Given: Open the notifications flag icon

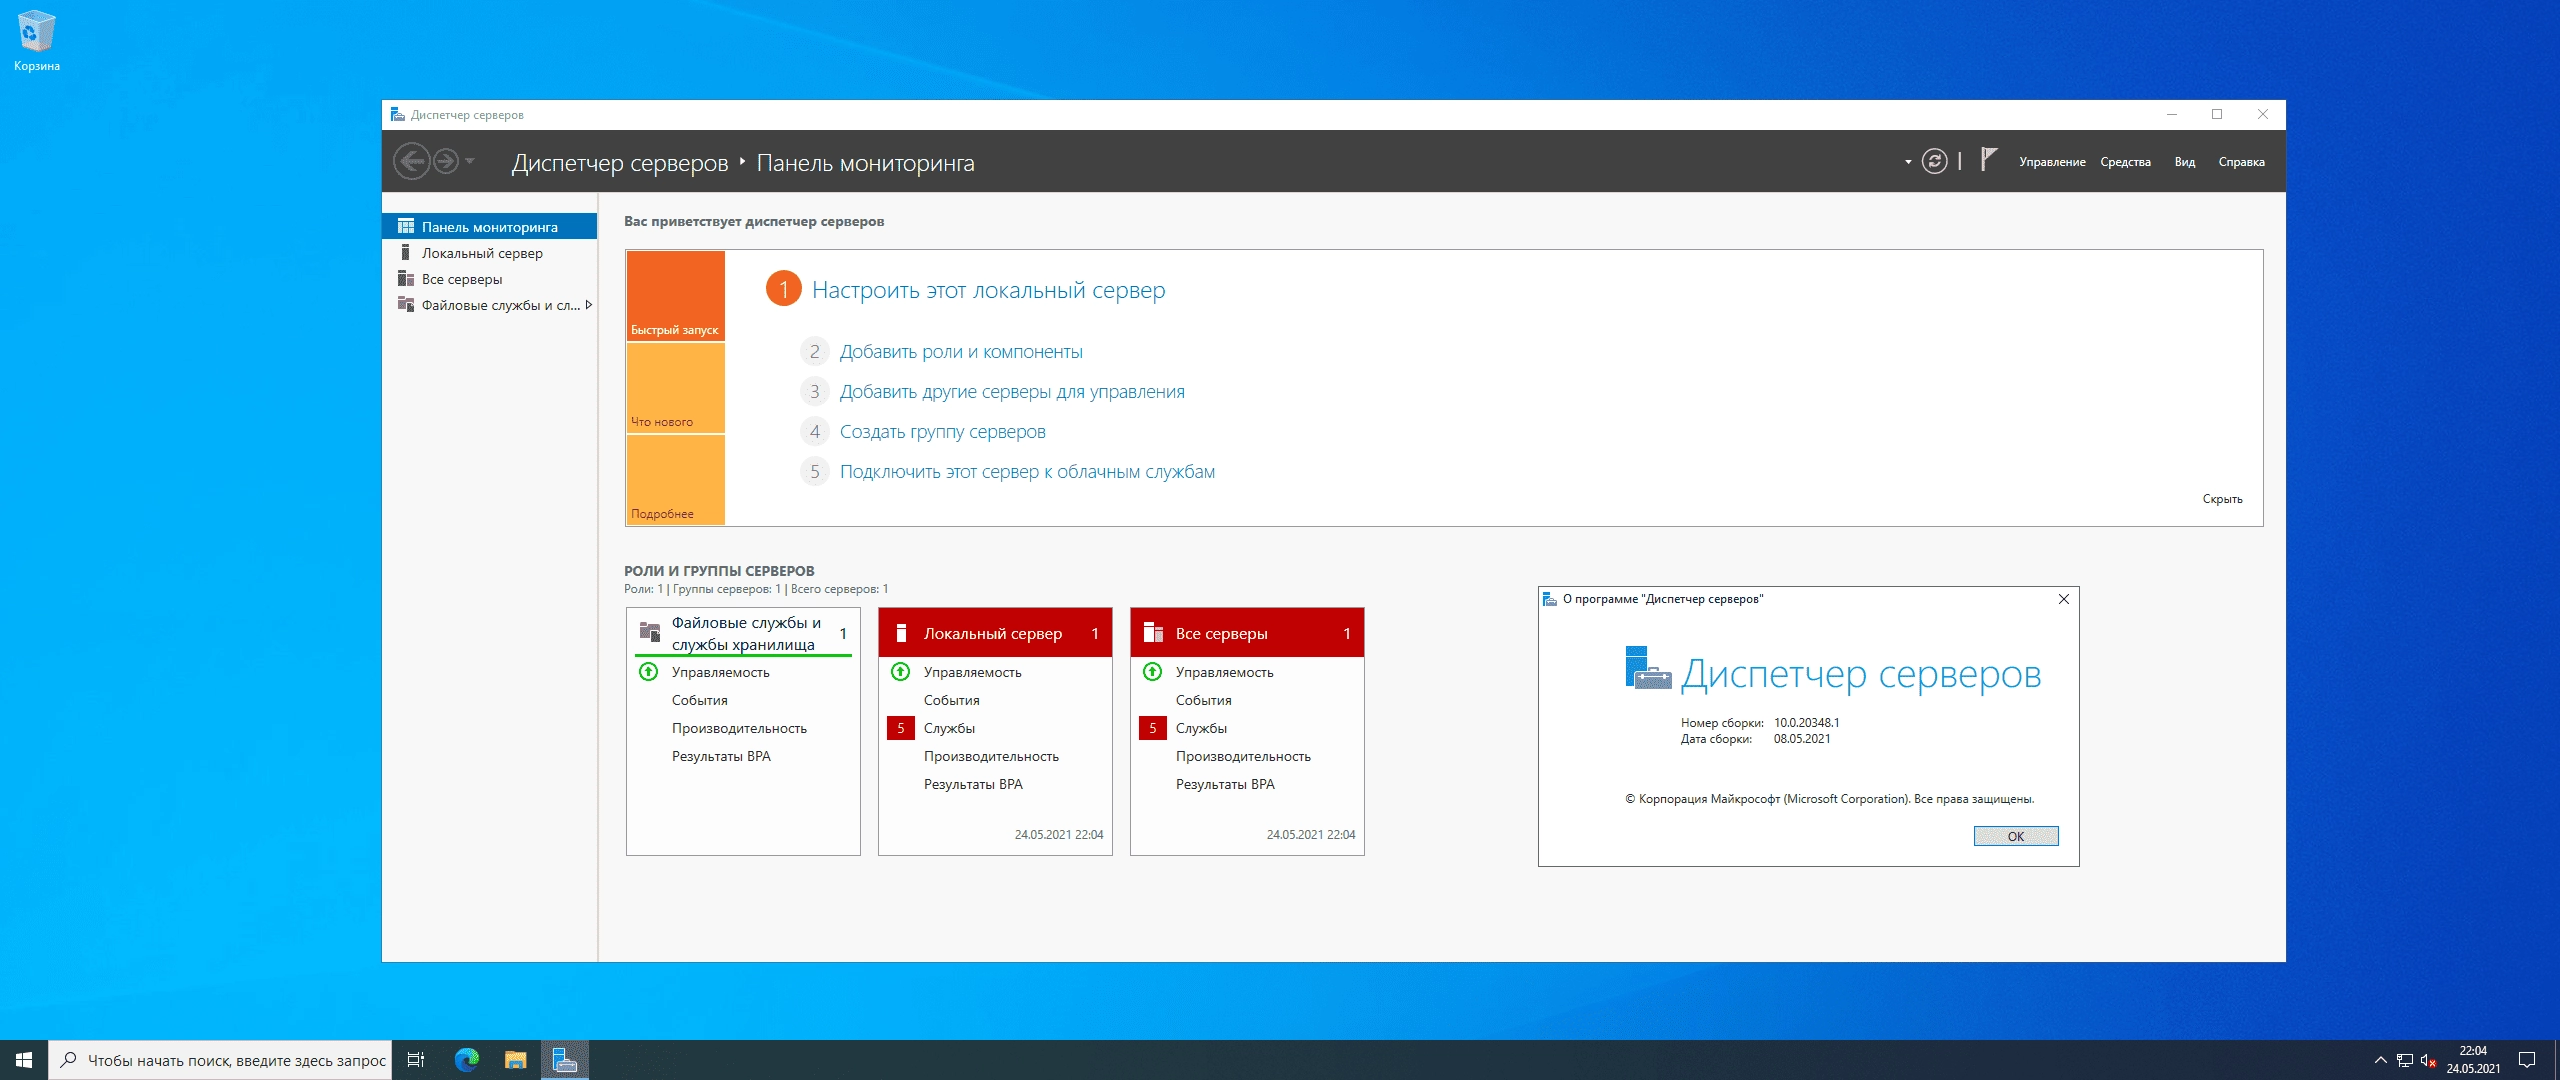Looking at the screenshot, I should [1989, 160].
